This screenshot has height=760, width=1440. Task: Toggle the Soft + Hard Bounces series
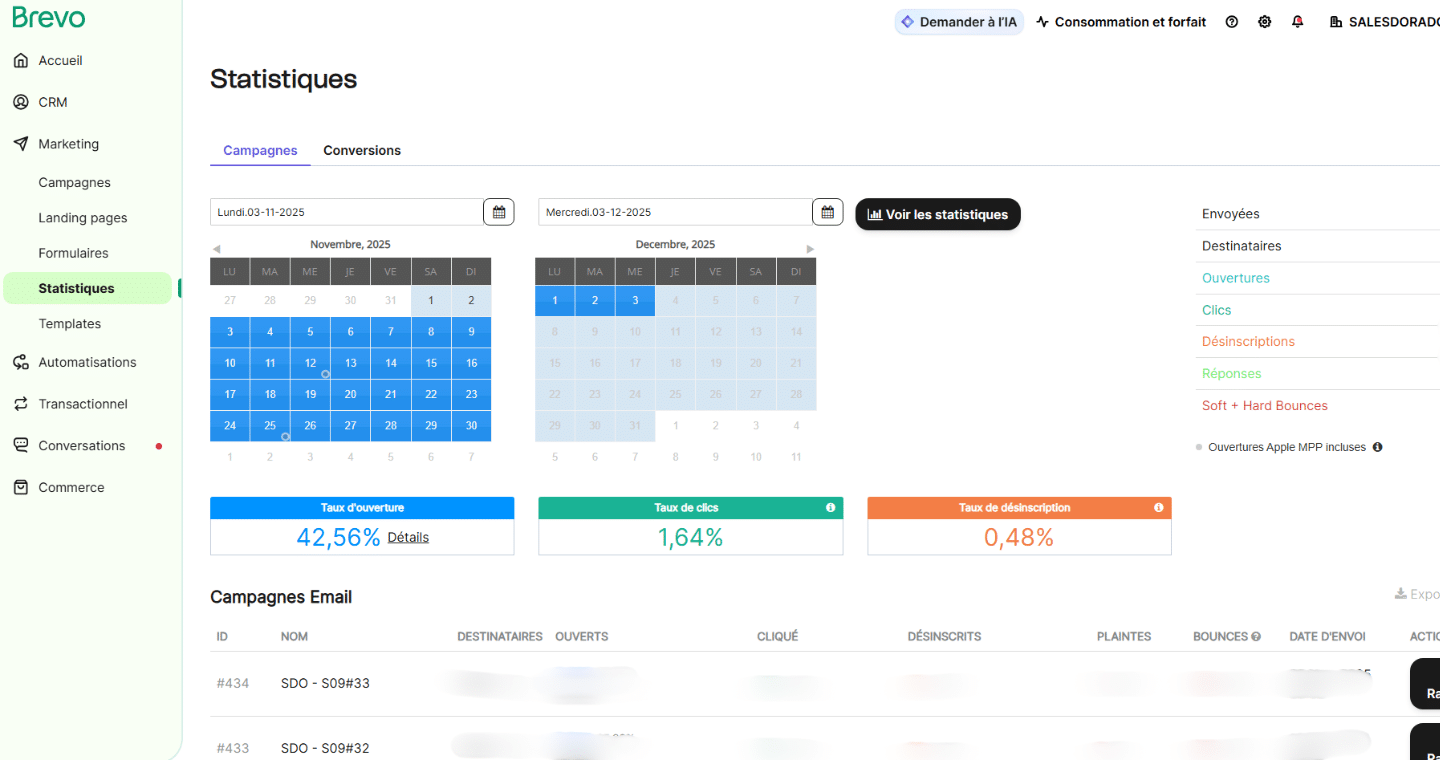pos(1264,405)
